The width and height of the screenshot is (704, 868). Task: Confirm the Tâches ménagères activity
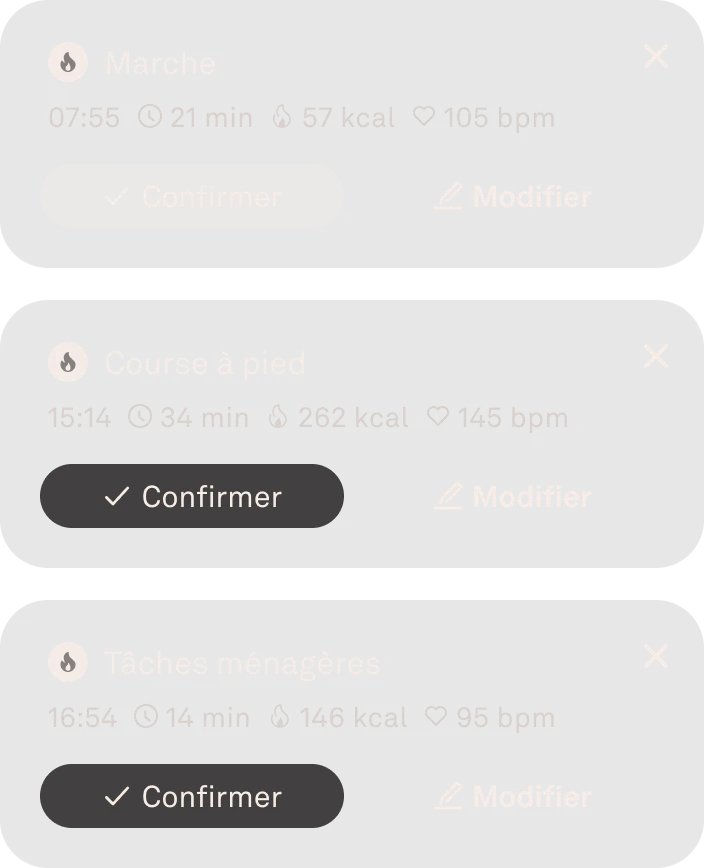point(191,797)
